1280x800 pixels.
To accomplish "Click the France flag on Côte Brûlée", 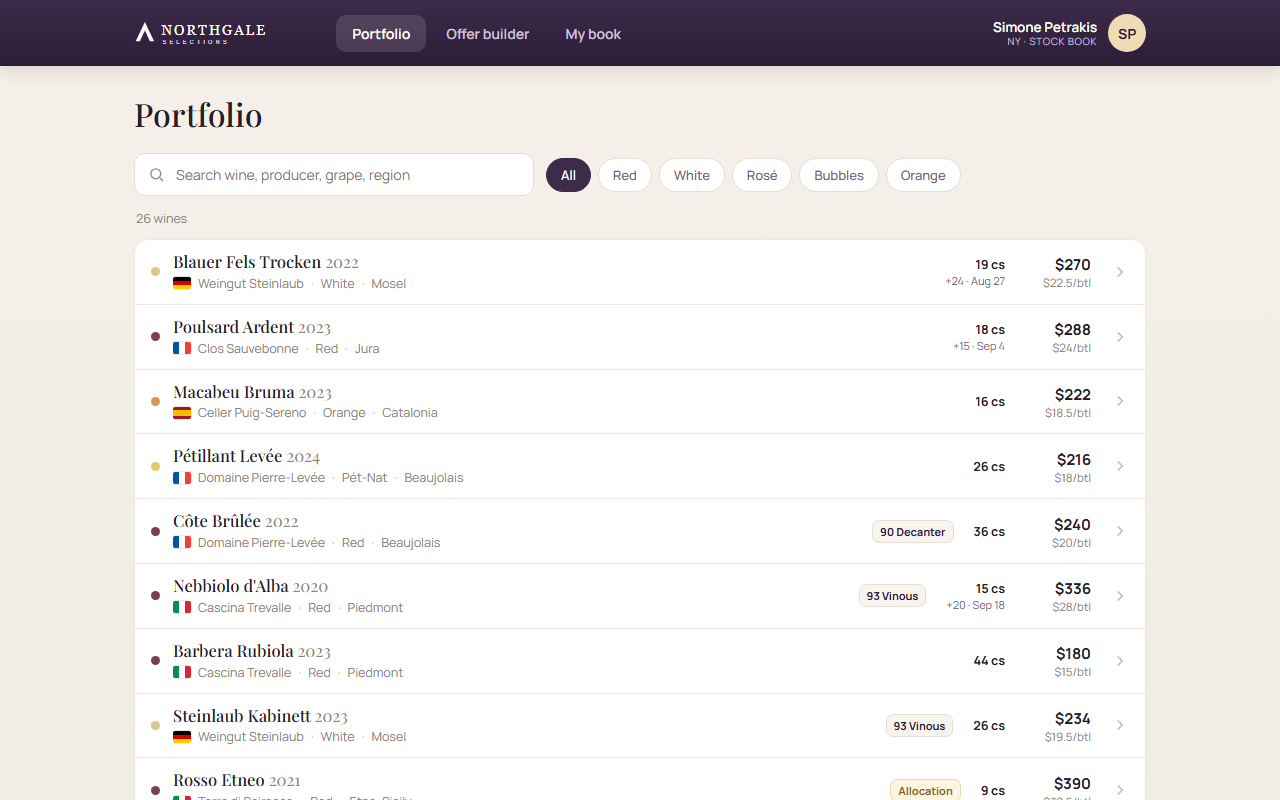I will 182,543.
